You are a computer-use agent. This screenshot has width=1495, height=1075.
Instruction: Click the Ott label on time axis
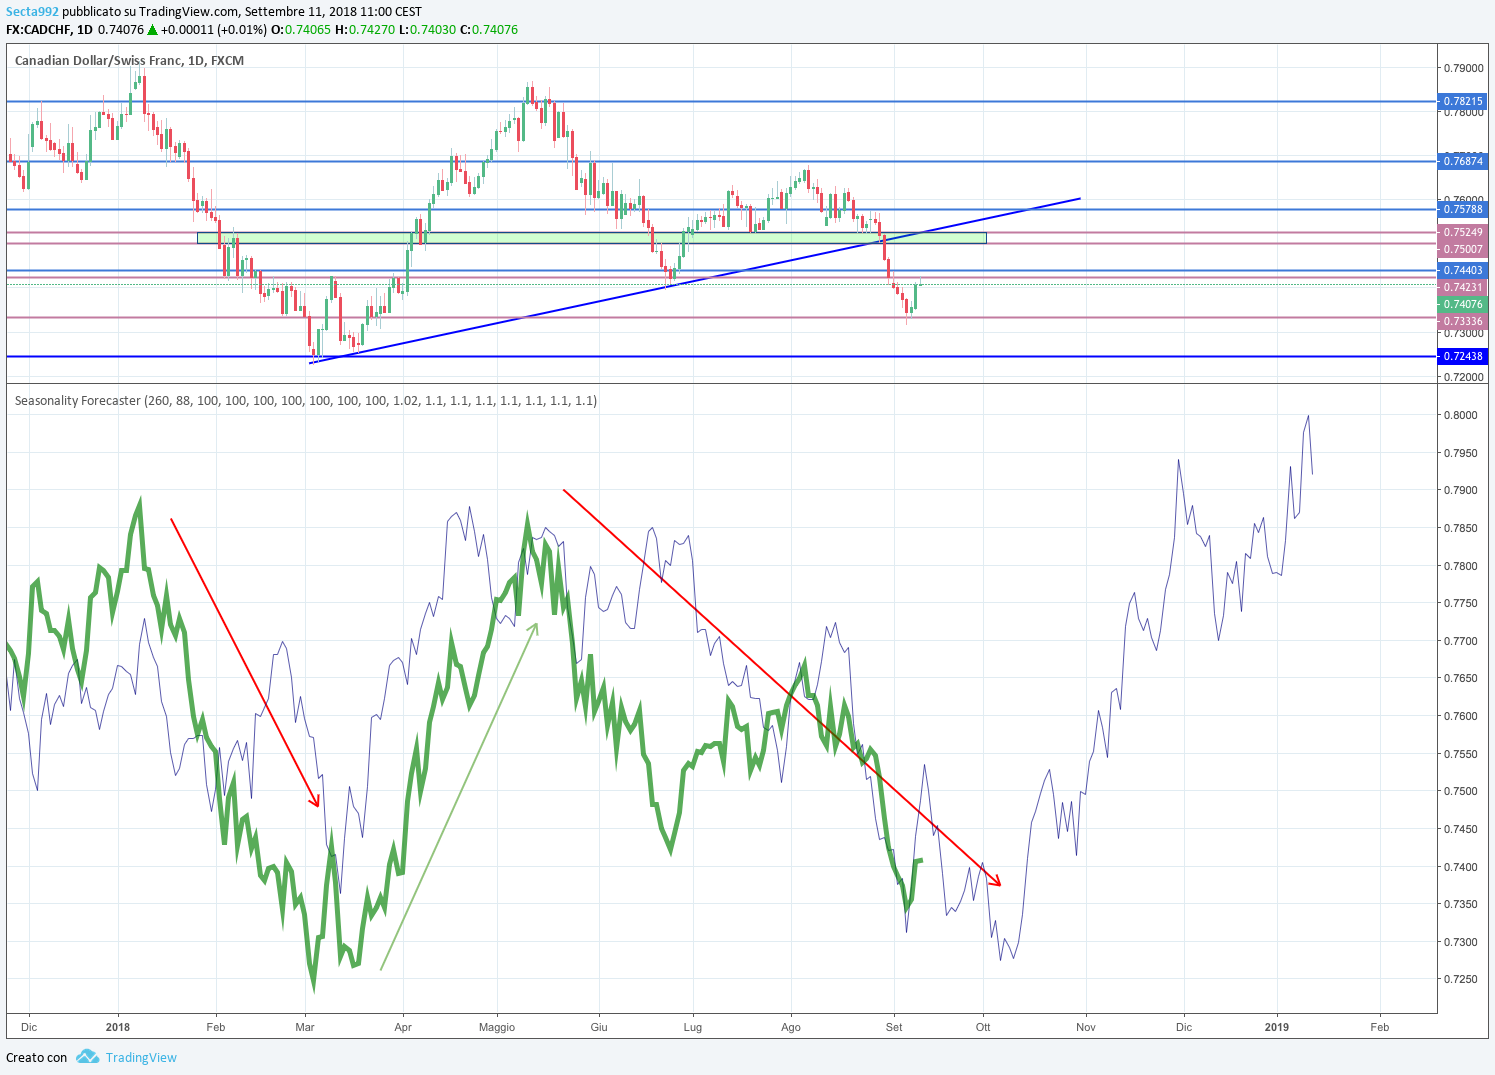coord(983,1027)
